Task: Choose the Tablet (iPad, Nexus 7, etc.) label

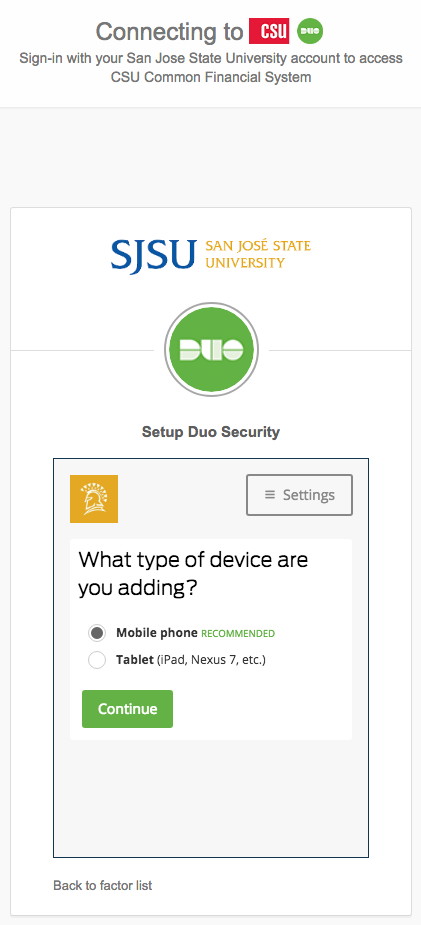Action: click(191, 660)
